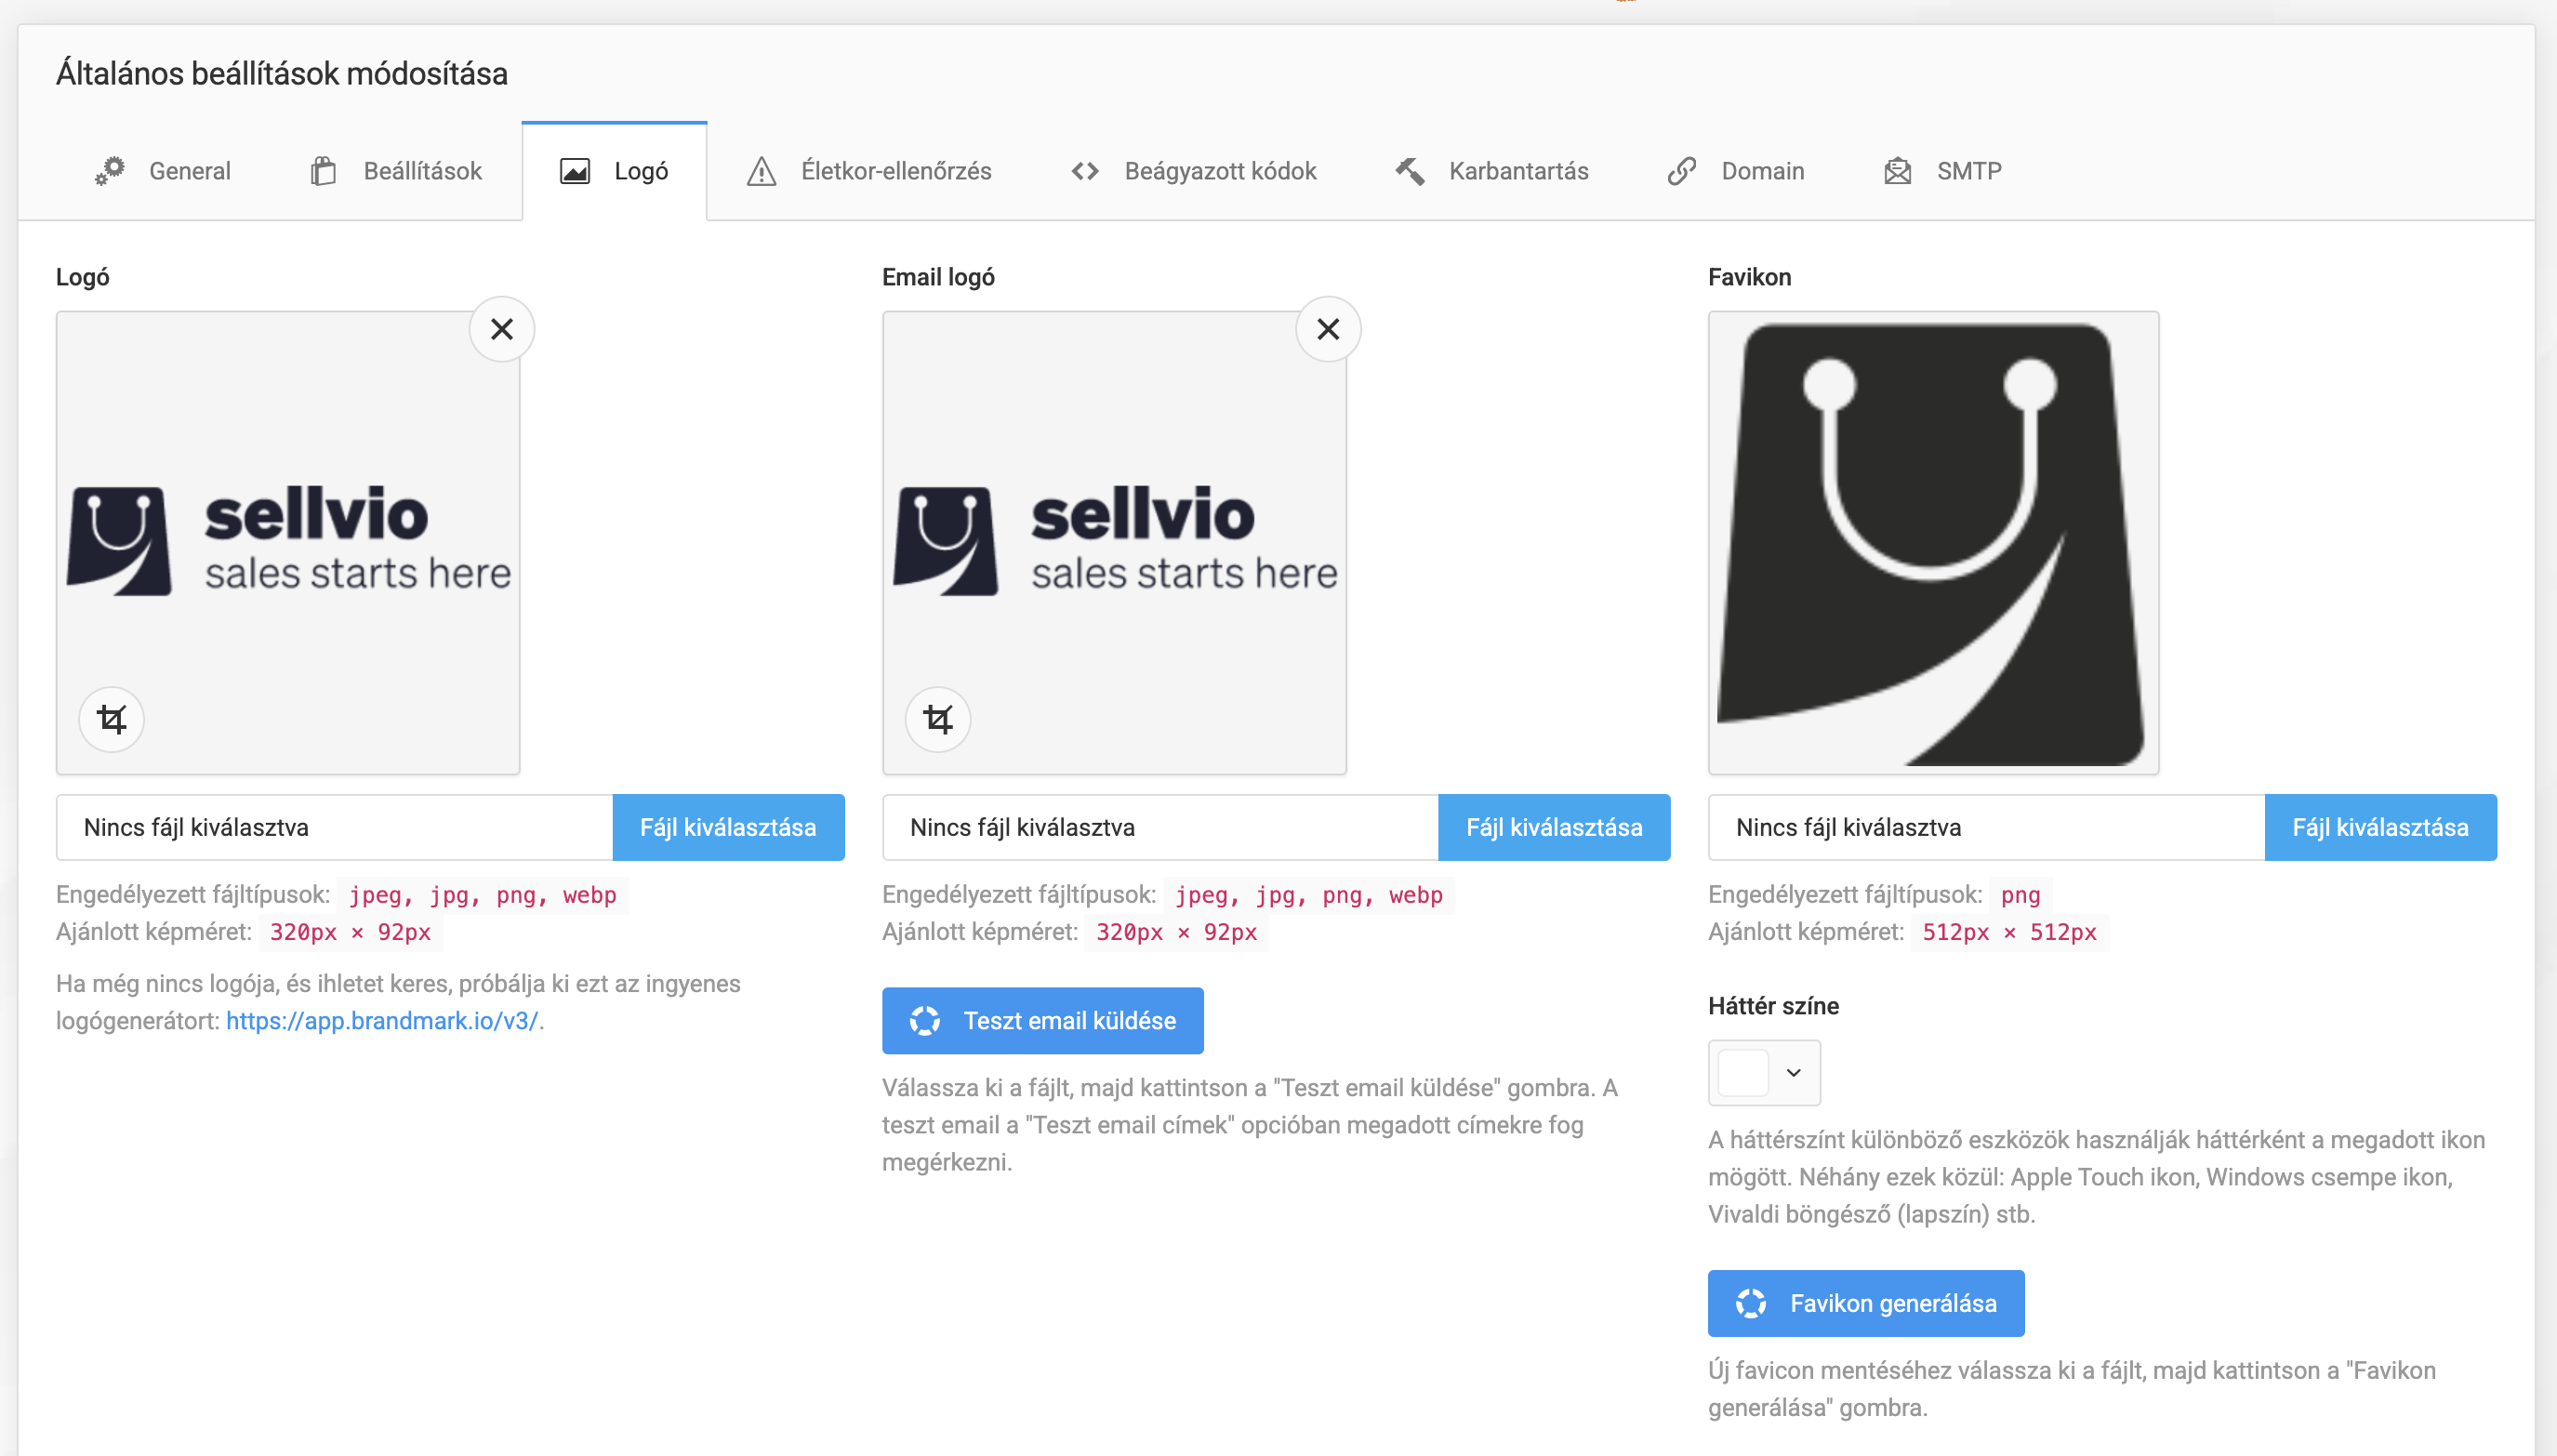Click the spinner icon in Teszt email küldése
2557x1456 pixels.
(x=925, y=1021)
